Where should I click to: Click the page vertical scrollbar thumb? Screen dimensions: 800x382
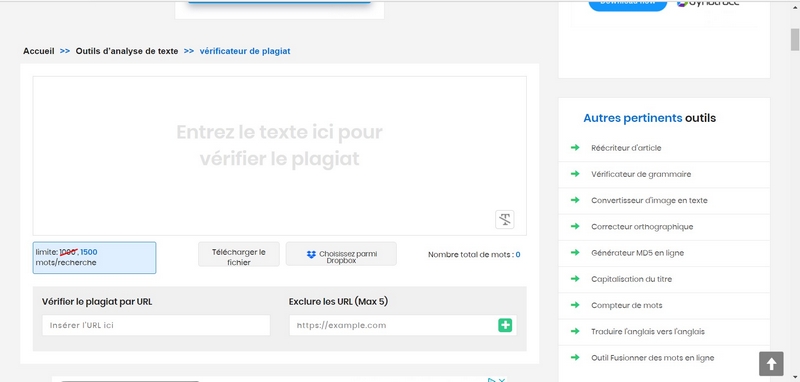tap(795, 40)
